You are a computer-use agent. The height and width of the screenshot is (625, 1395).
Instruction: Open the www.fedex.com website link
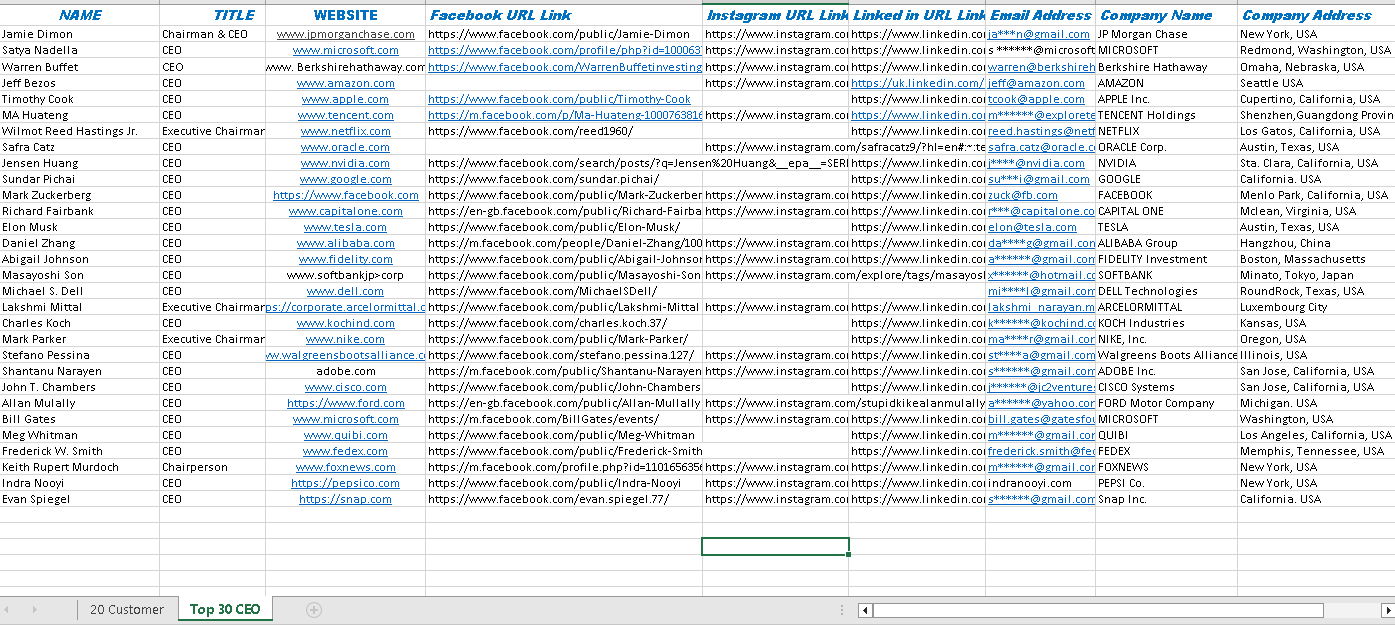(x=346, y=451)
